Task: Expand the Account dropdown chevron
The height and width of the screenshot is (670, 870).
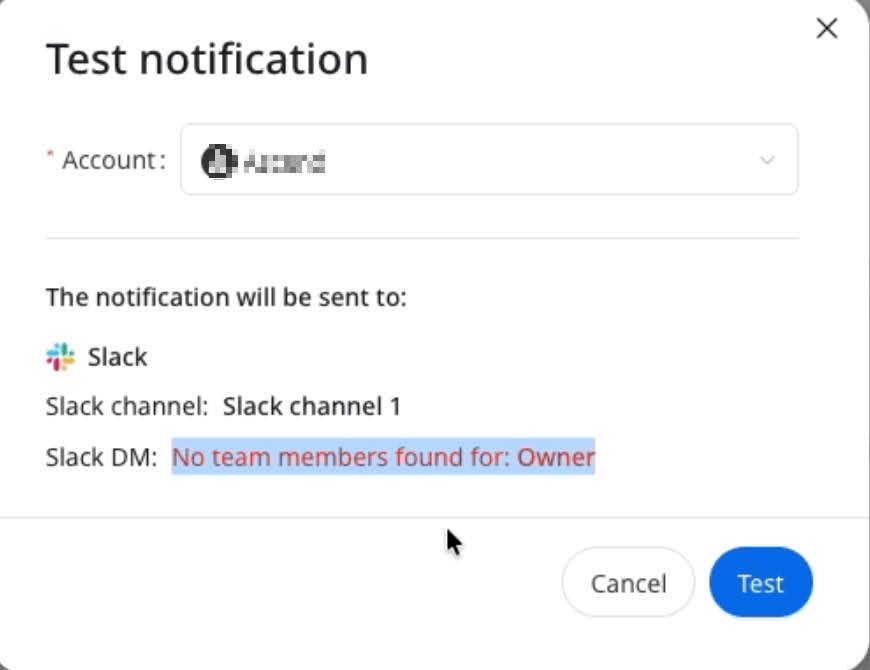Action: 767,160
